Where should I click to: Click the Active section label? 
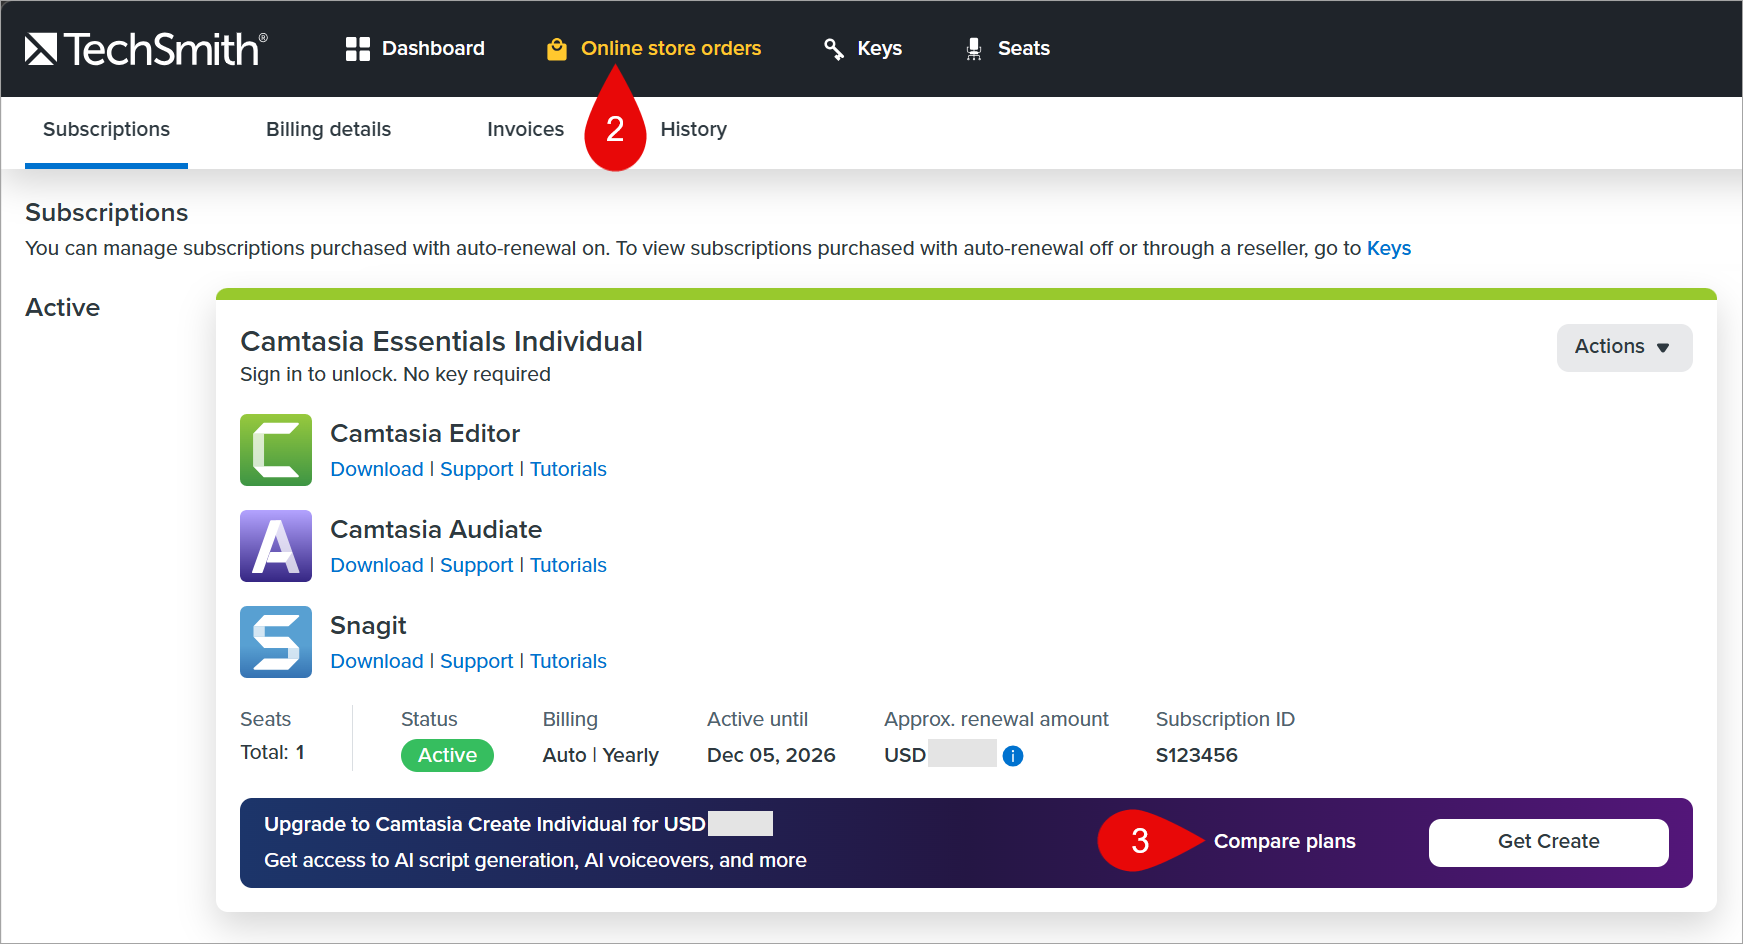63,308
